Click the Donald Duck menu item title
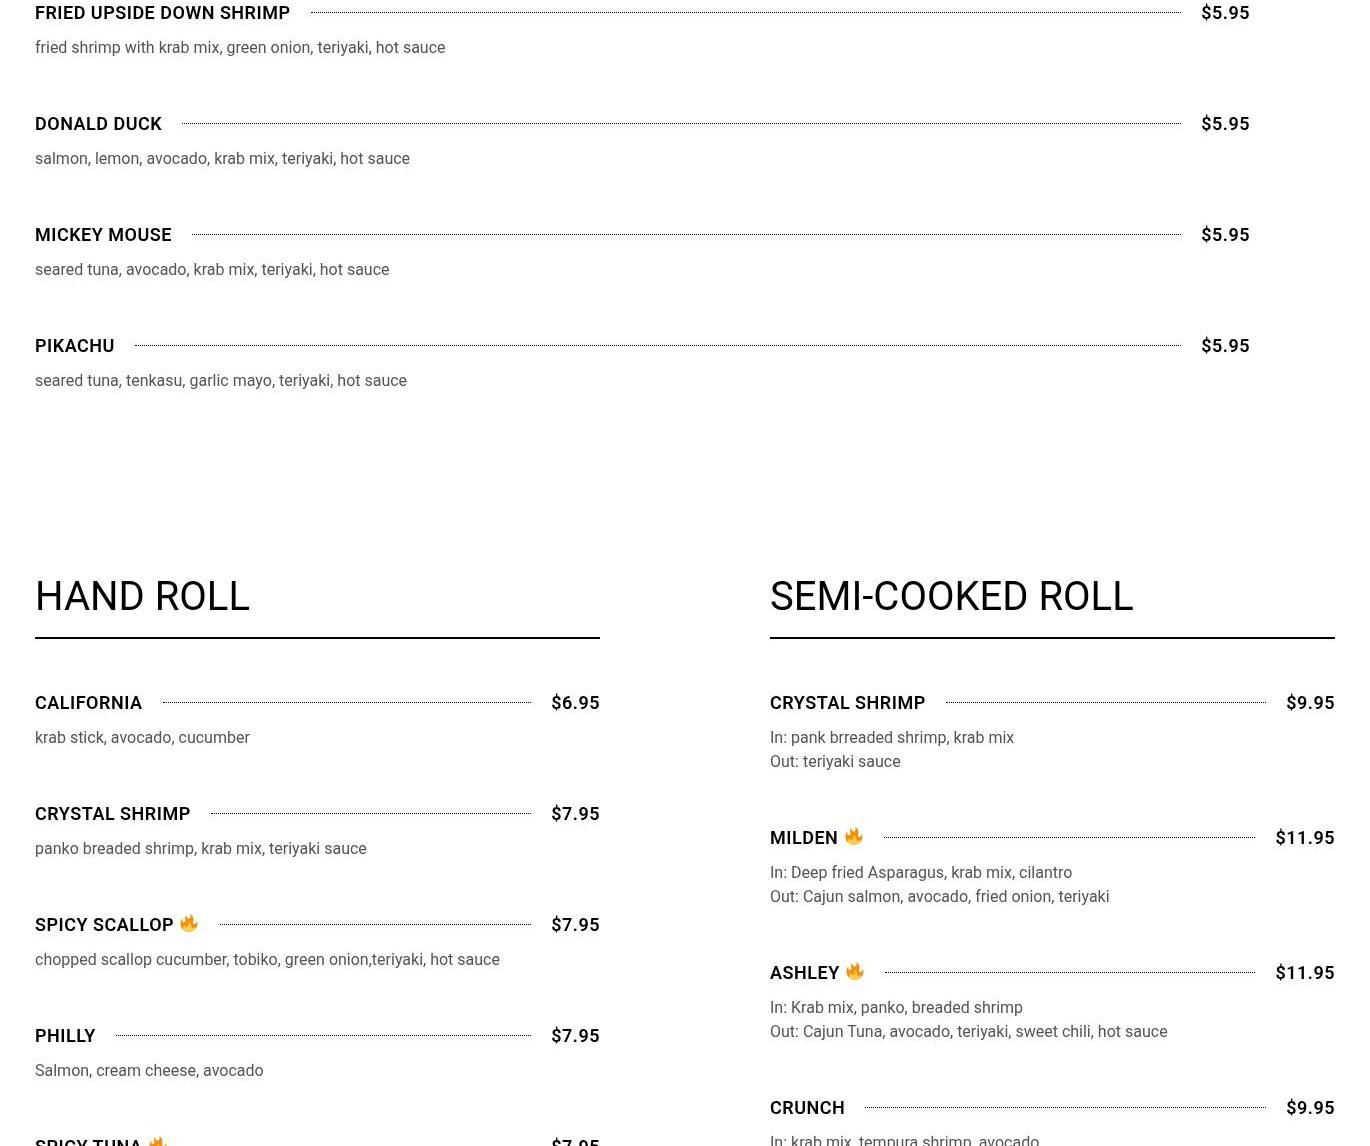This screenshot has width=1370, height=1146. [98, 124]
